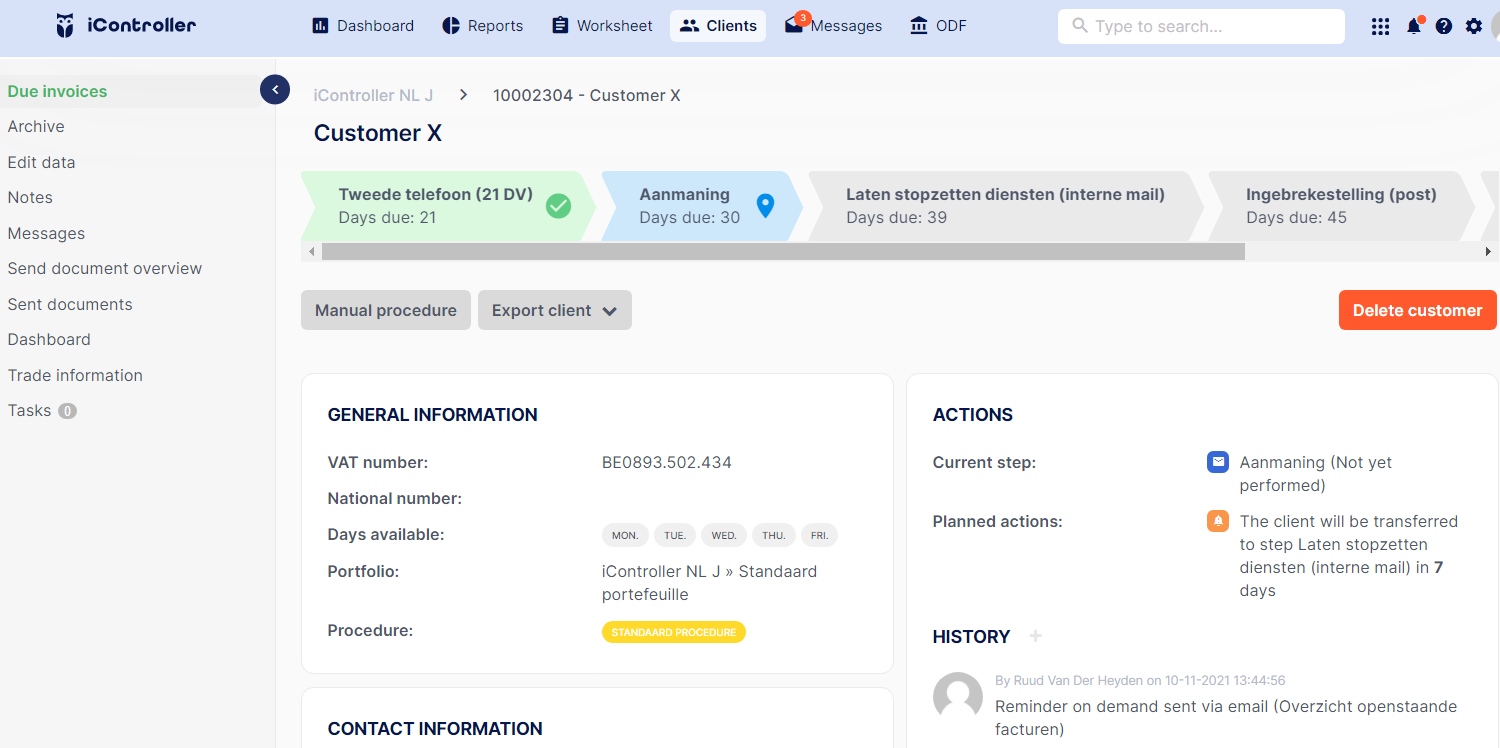Open Sent documents in sidebar

(x=70, y=304)
